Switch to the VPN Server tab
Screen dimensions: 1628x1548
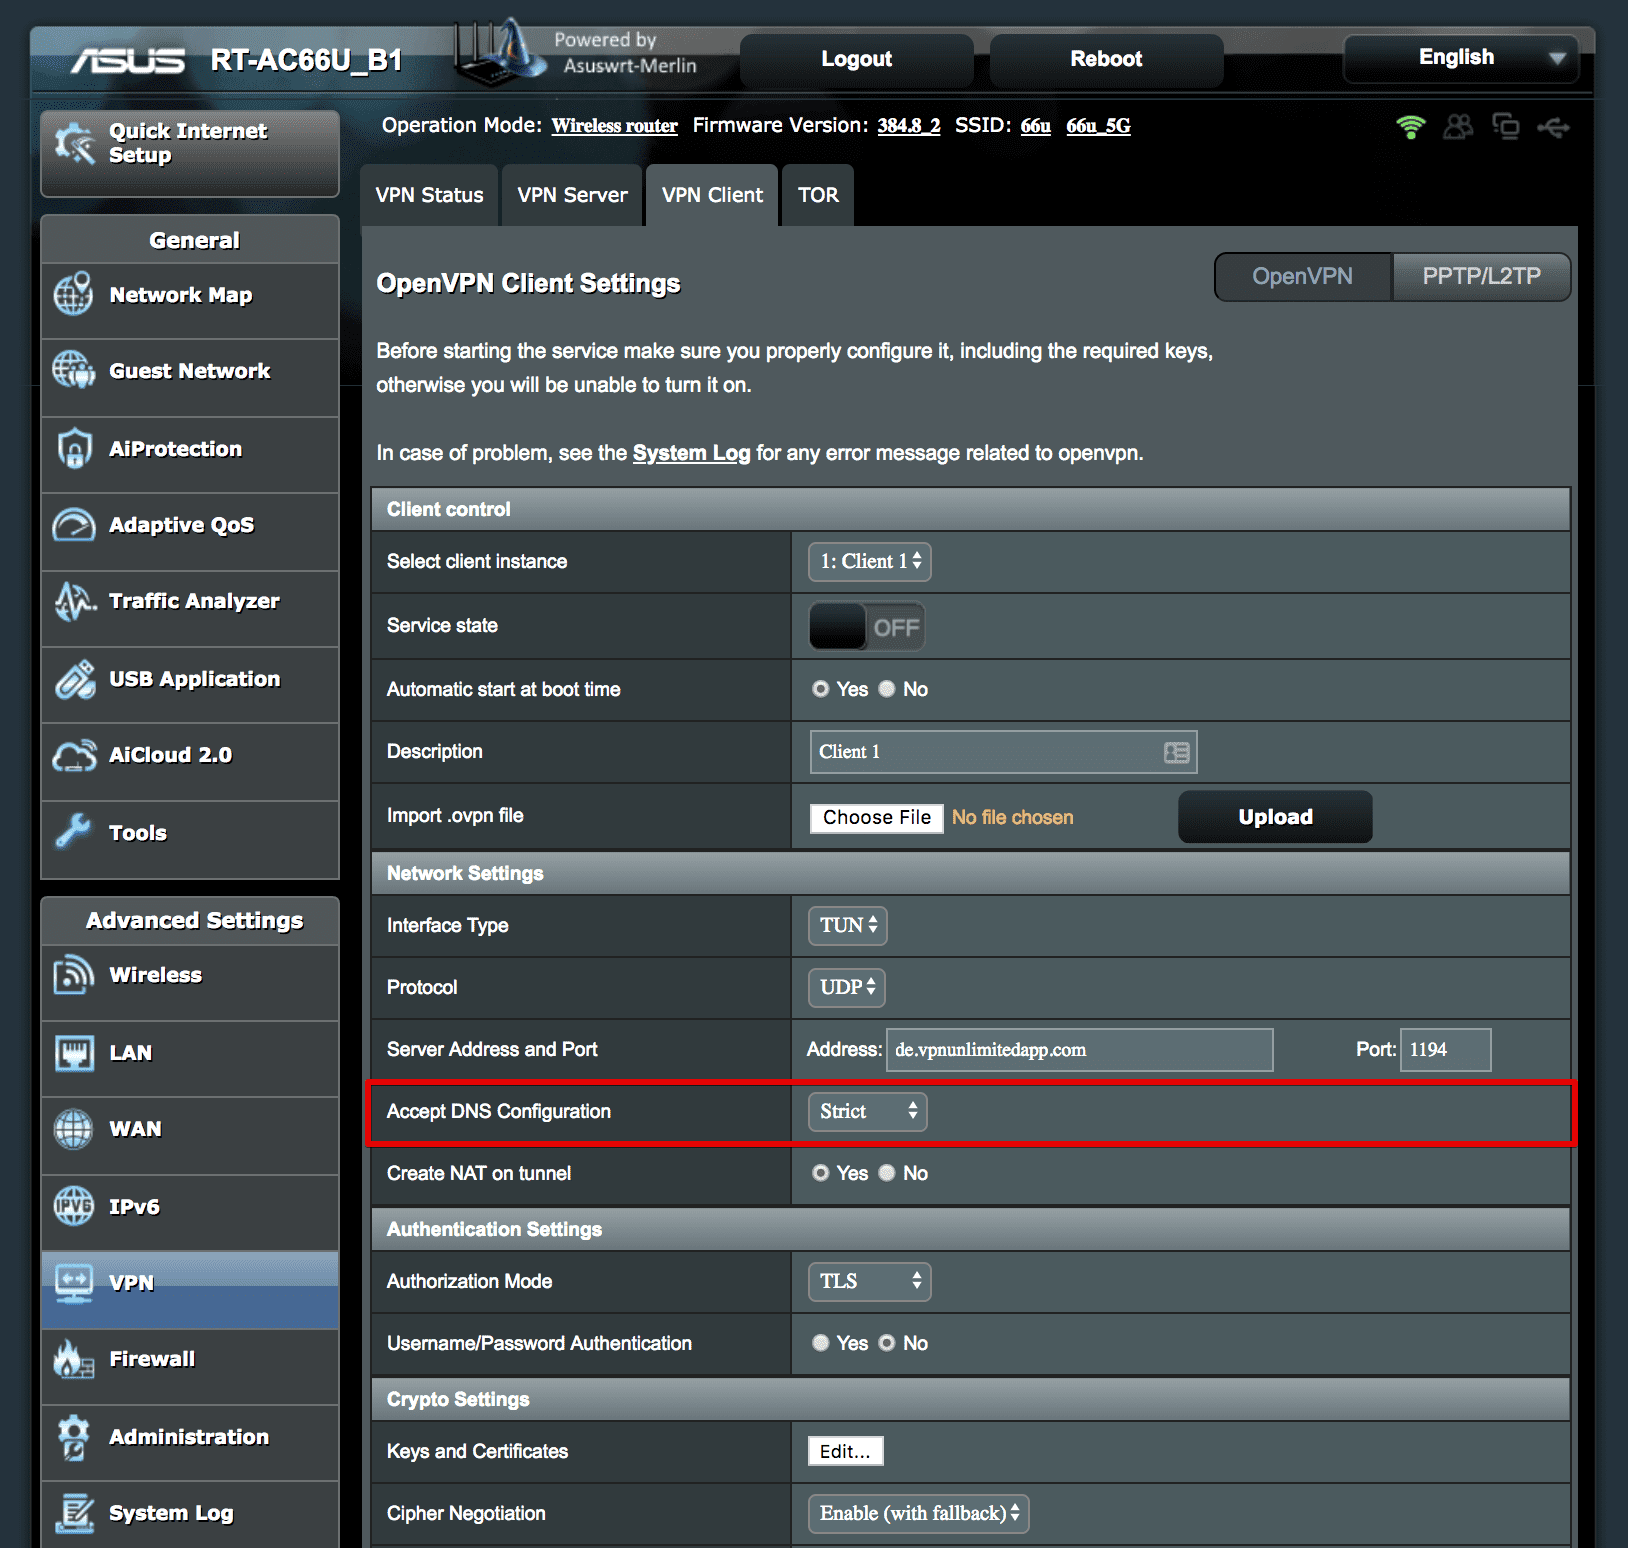tap(571, 195)
